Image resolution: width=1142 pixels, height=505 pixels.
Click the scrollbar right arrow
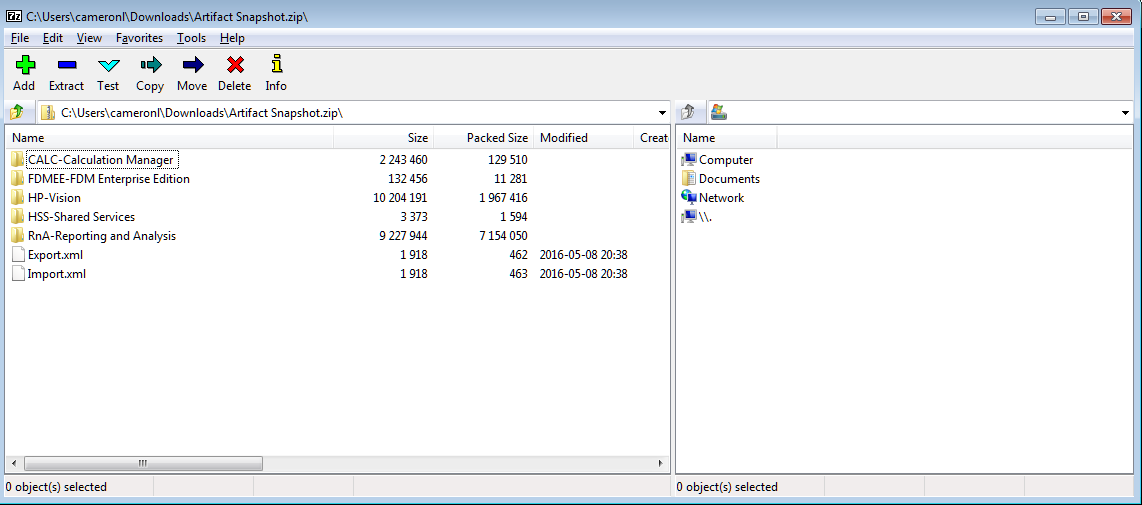click(661, 463)
